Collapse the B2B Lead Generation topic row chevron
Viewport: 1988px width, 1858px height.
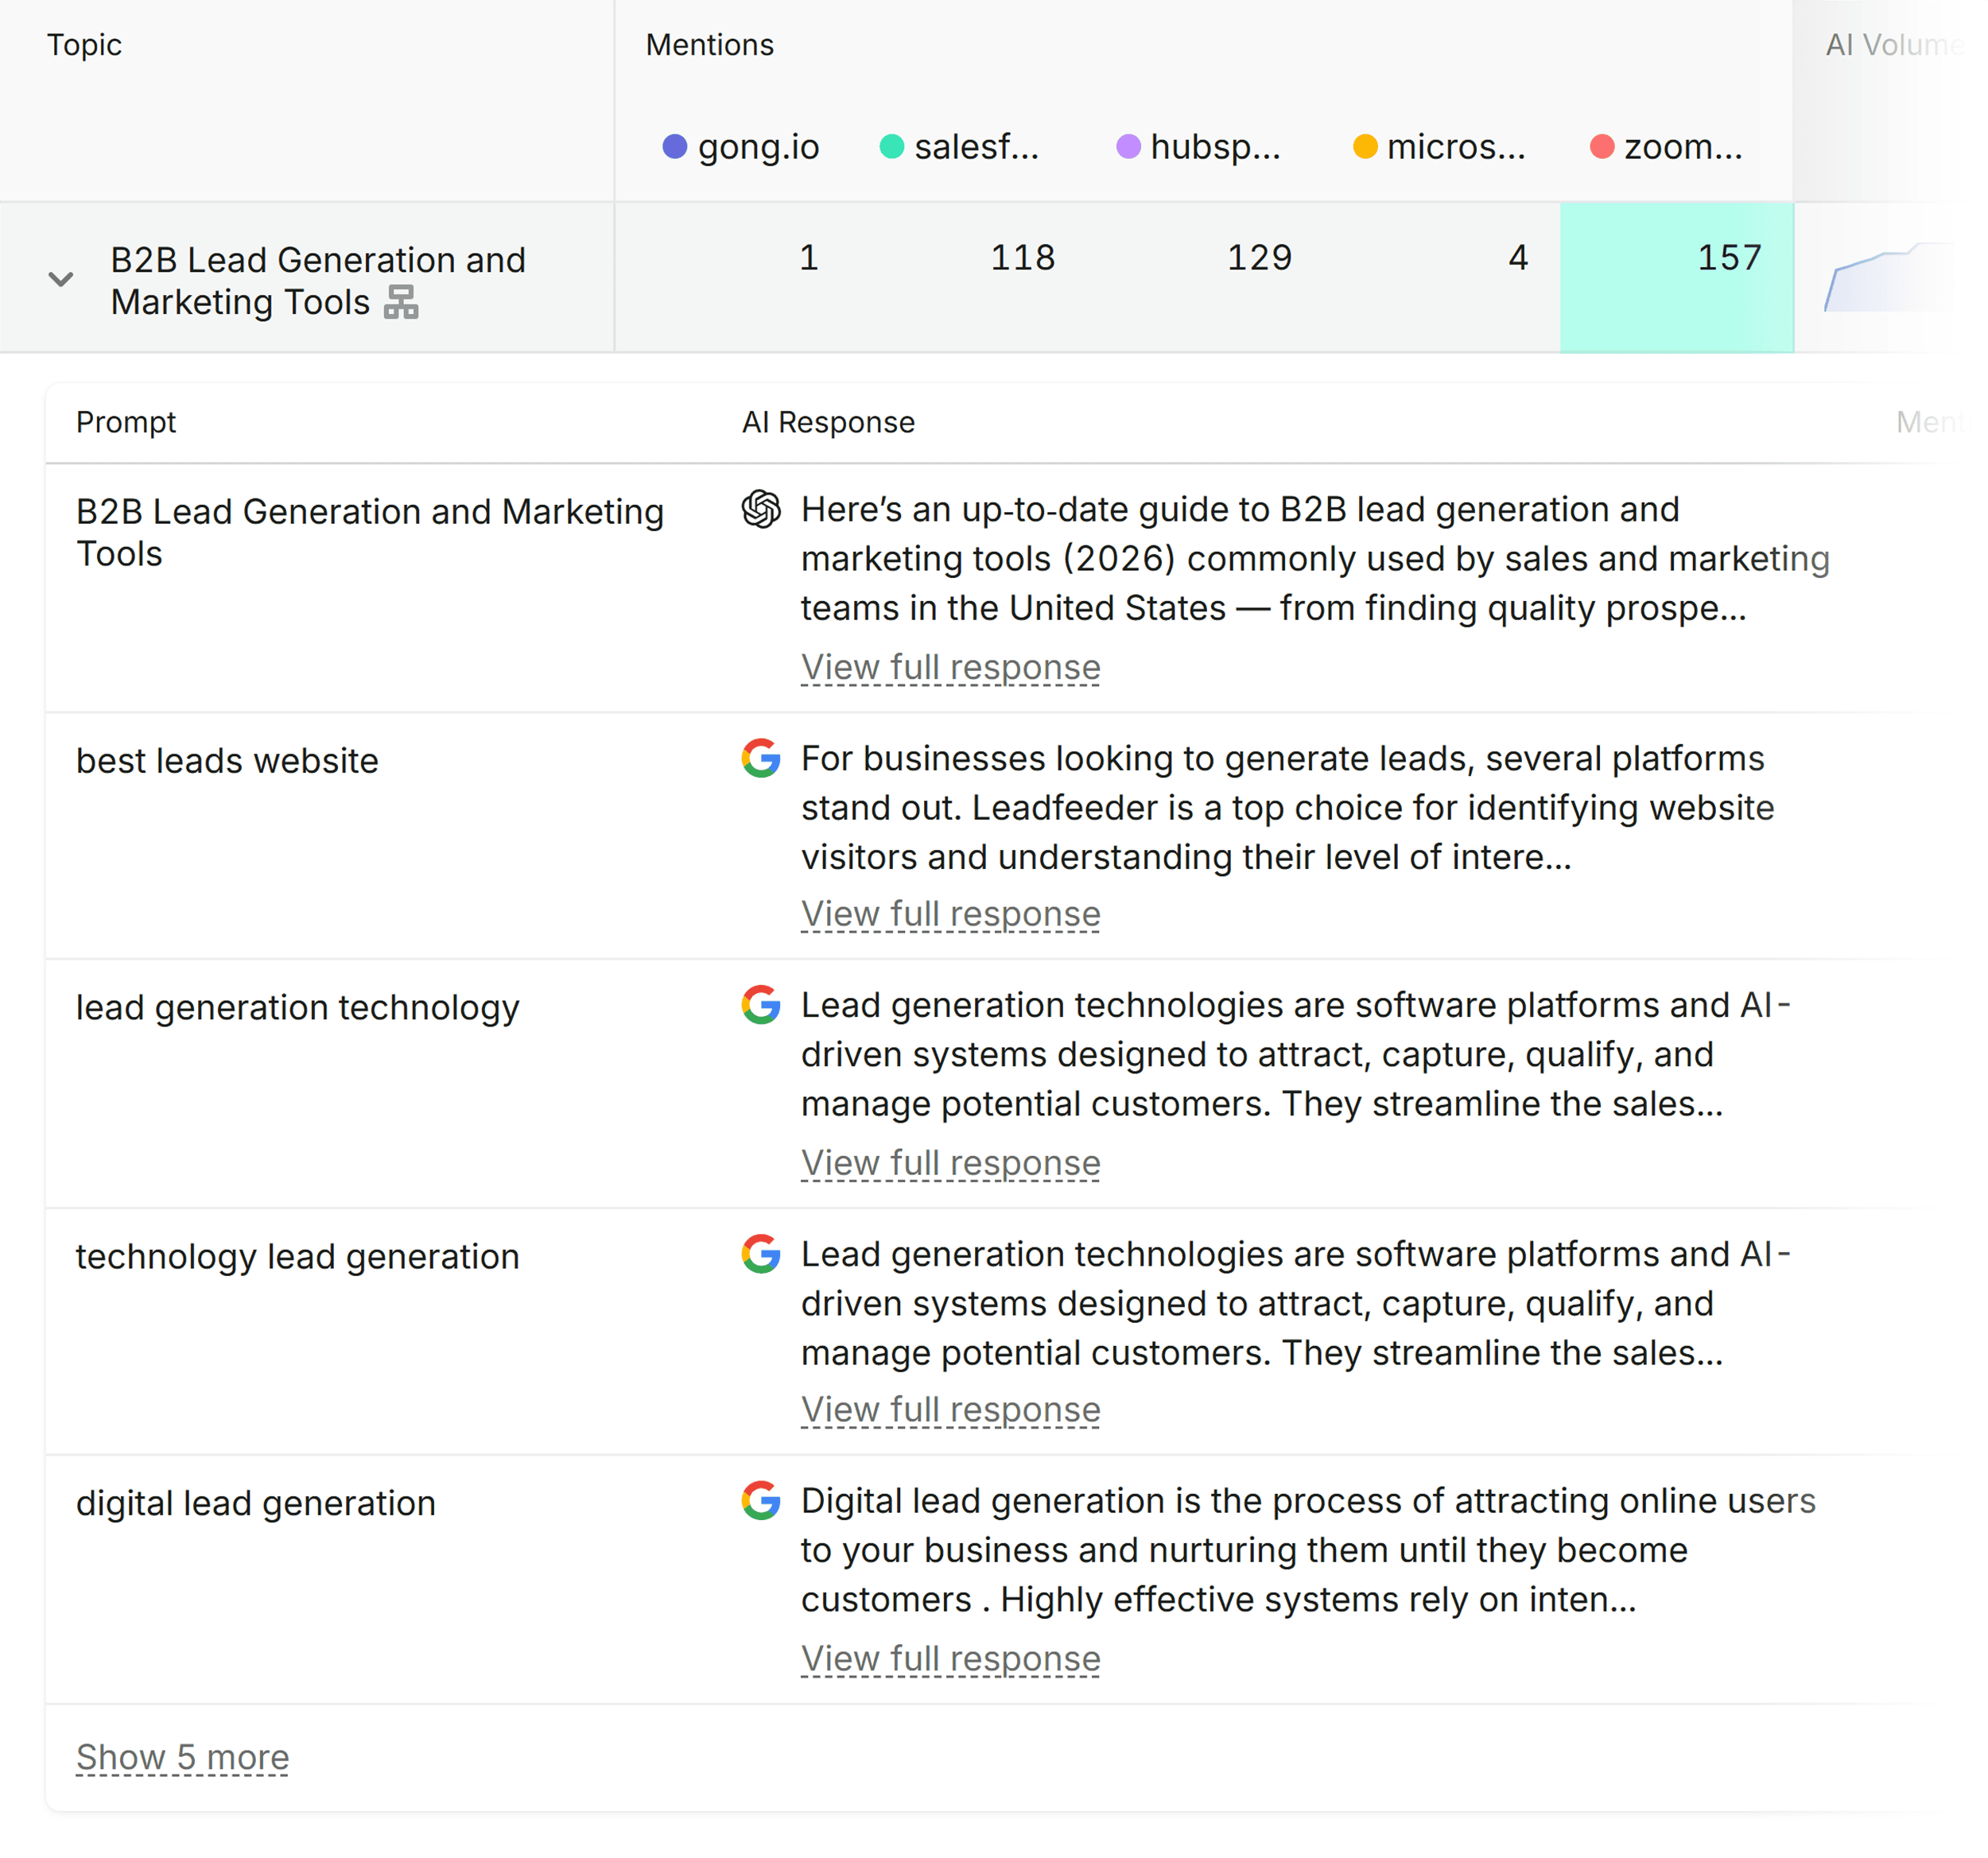tap(61, 280)
